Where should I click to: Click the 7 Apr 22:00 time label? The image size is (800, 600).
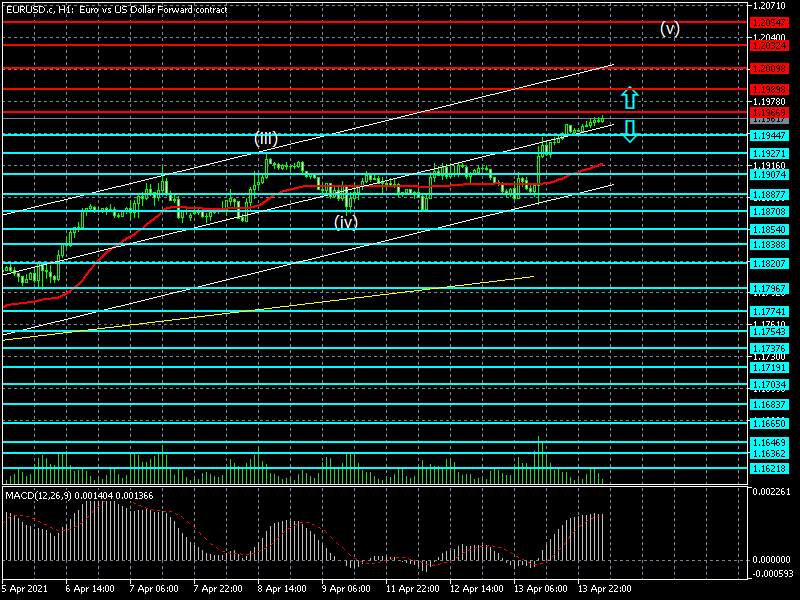(218, 588)
